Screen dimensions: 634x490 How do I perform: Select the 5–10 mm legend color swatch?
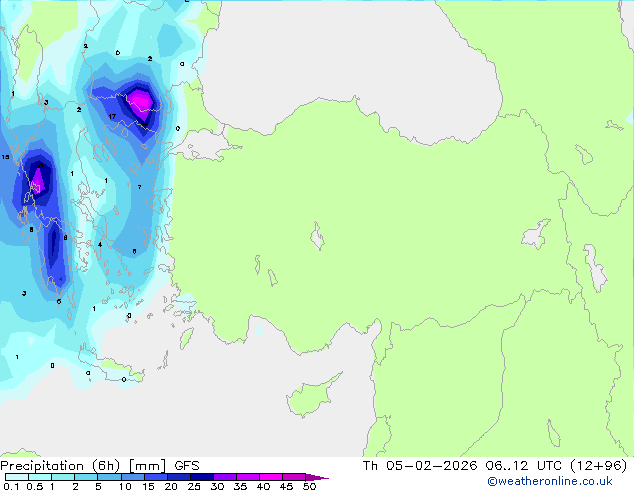[x=109, y=477]
